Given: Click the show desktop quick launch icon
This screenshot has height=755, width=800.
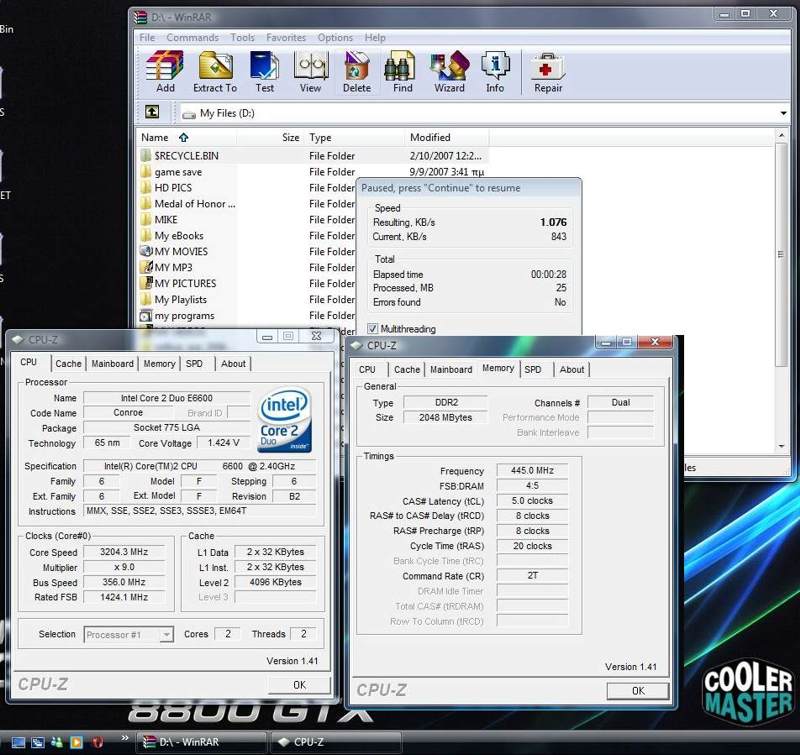Looking at the screenshot, I should point(18,742).
